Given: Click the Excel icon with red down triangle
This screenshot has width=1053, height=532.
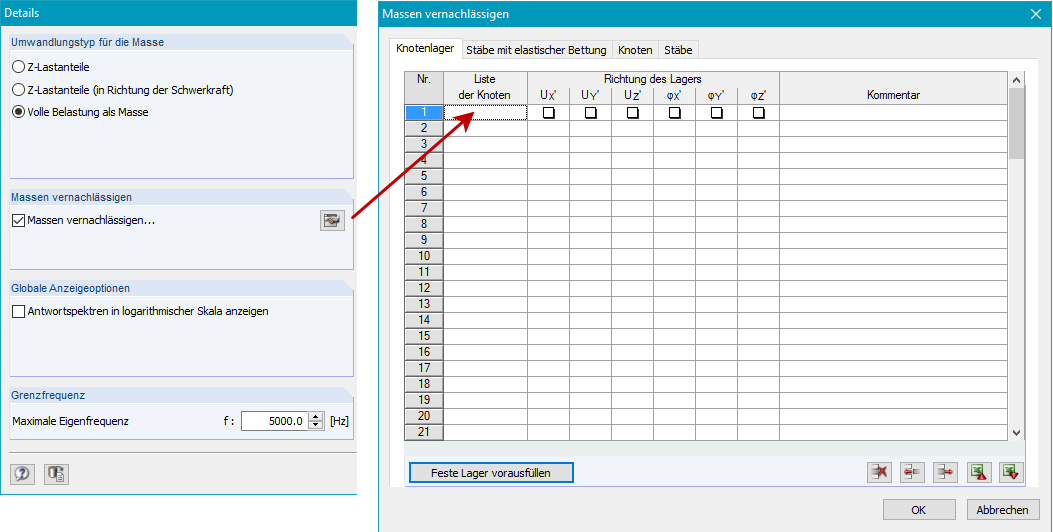Looking at the screenshot, I should coord(1011,472).
